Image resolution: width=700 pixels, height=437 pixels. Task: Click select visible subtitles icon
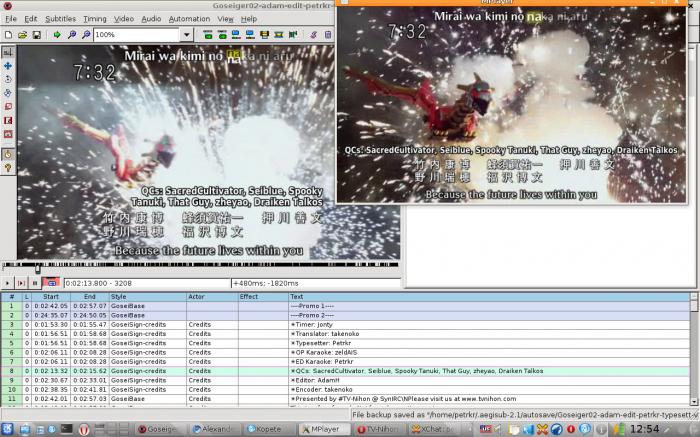tap(264, 34)
